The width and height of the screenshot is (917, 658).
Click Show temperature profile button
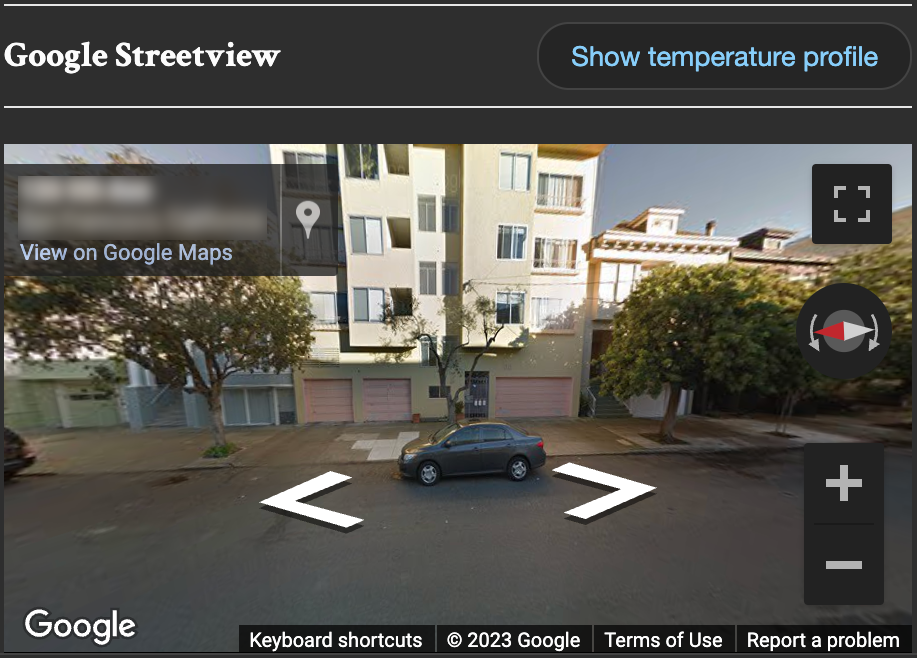pos(724,57)
